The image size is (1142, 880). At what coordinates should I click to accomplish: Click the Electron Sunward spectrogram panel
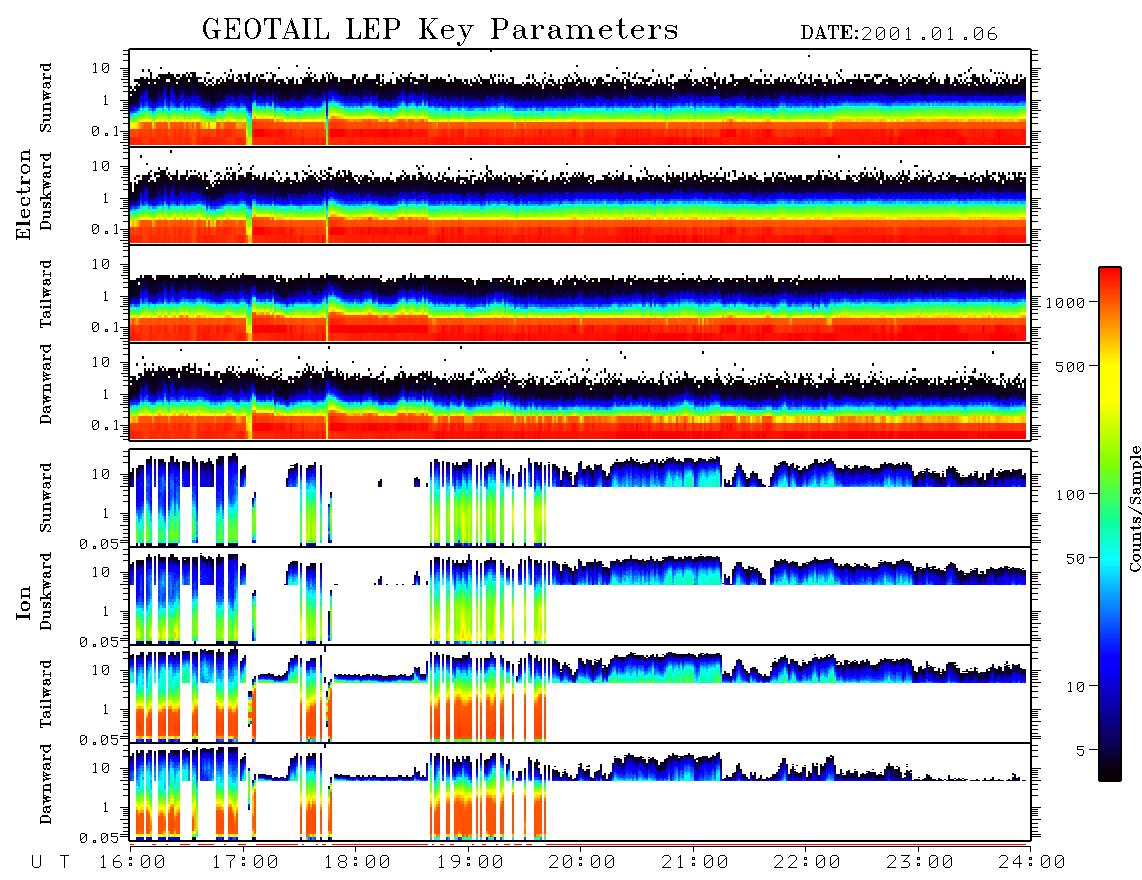(x=580, y=98)
